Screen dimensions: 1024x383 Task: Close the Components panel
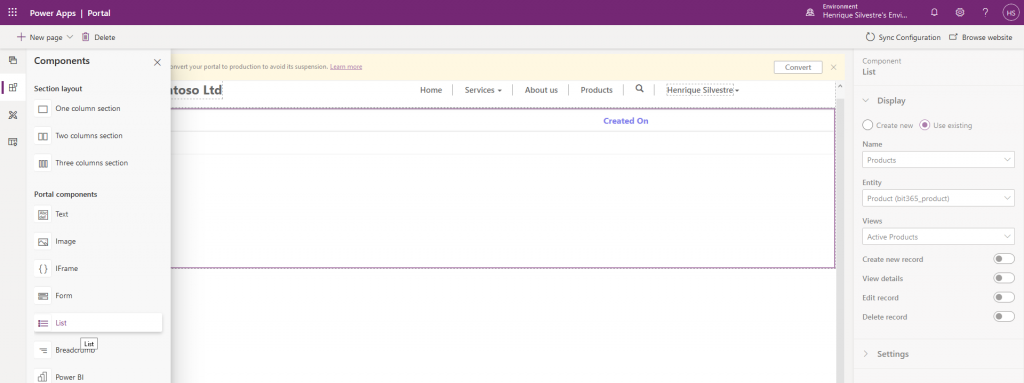click(157, 62)
